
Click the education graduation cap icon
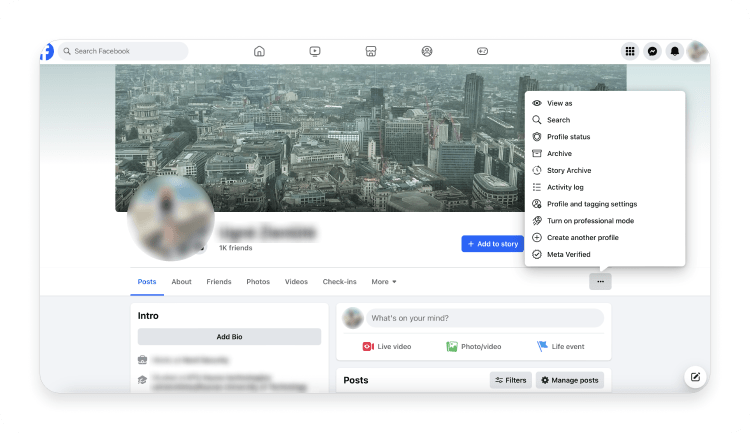coord(143,380)
